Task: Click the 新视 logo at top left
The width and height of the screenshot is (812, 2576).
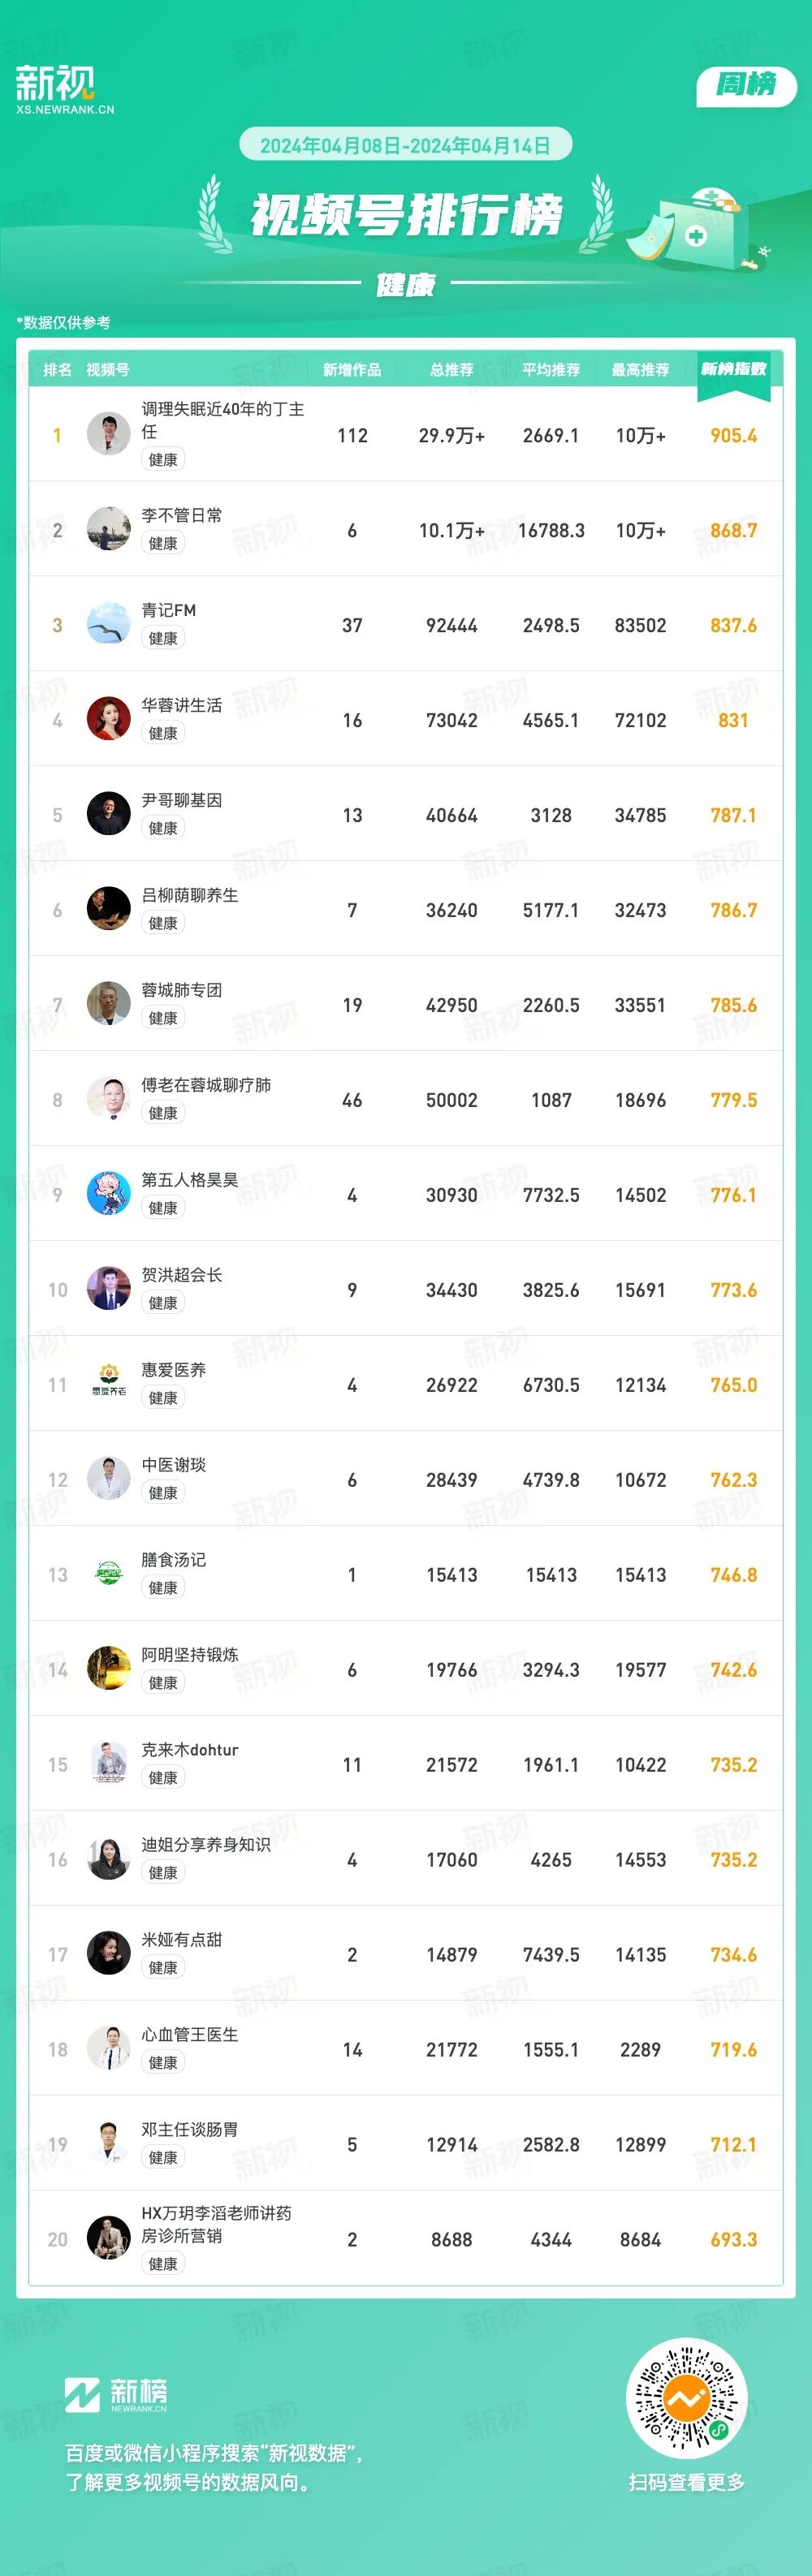Action: point(64,89)
